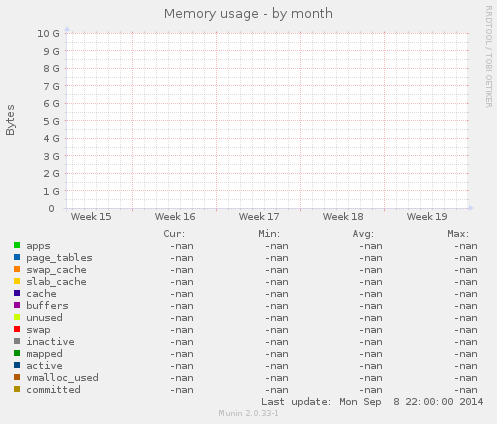Viewport: 497px width, 424px height.
Task: Select the 'swap' legend label
Action: click(38, 330)
